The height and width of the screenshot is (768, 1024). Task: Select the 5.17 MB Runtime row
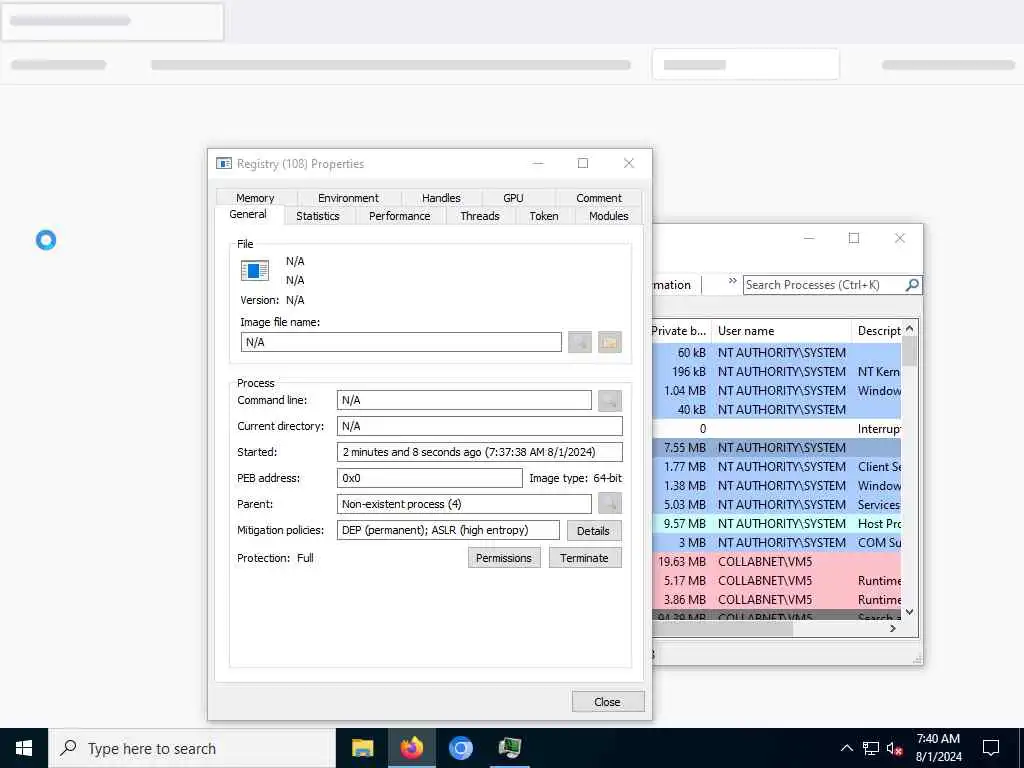[x=776, y=581]
